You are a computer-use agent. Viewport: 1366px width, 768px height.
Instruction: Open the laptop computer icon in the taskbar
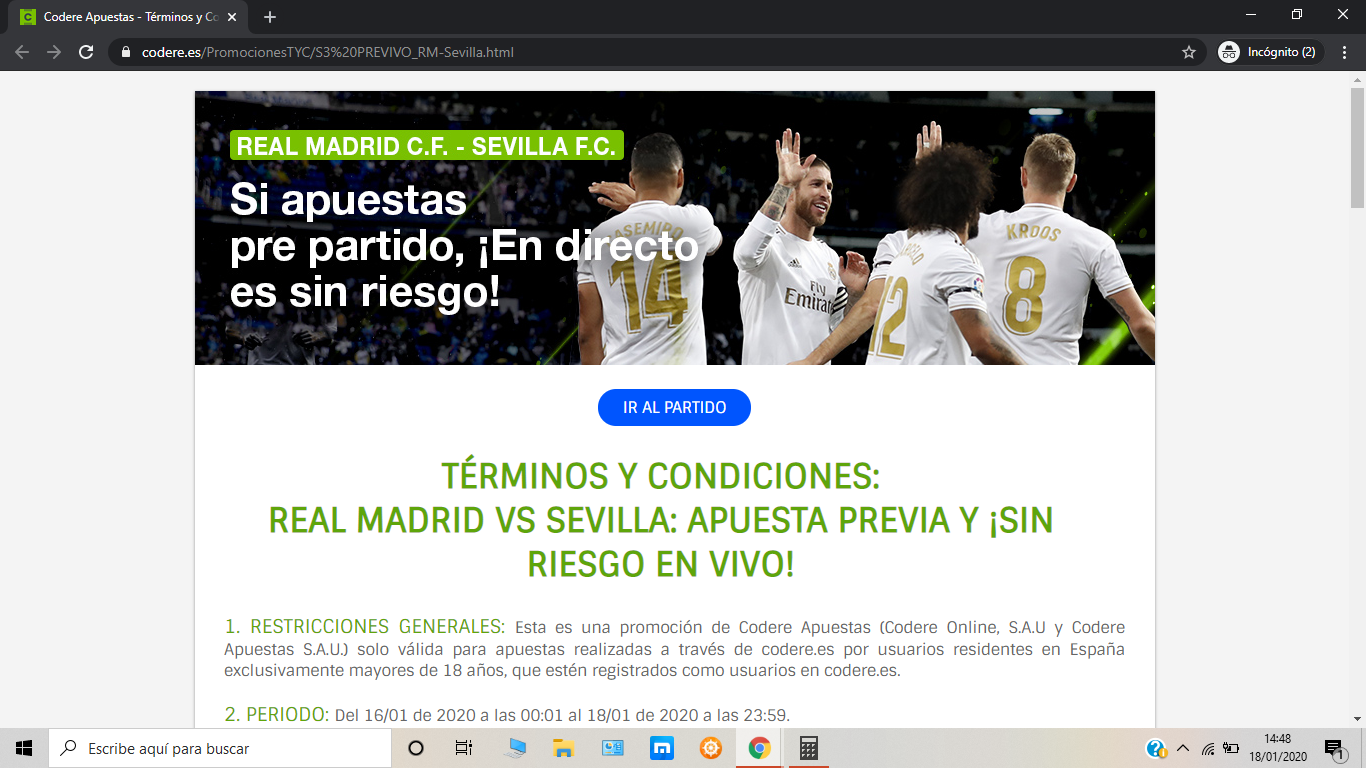point(516,748)
